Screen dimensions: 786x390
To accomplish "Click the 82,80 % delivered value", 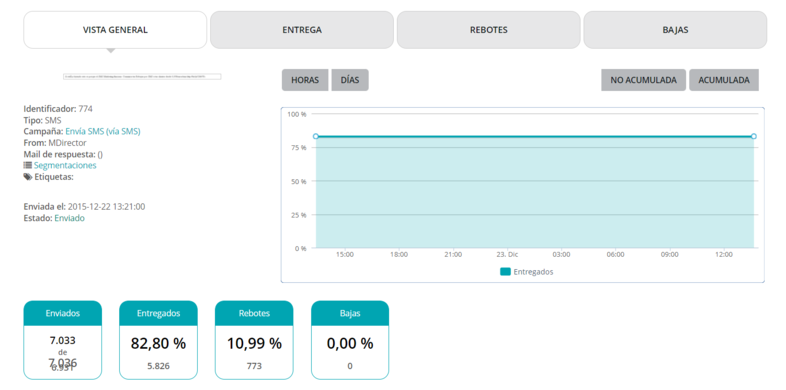I will tap(158, 344).
